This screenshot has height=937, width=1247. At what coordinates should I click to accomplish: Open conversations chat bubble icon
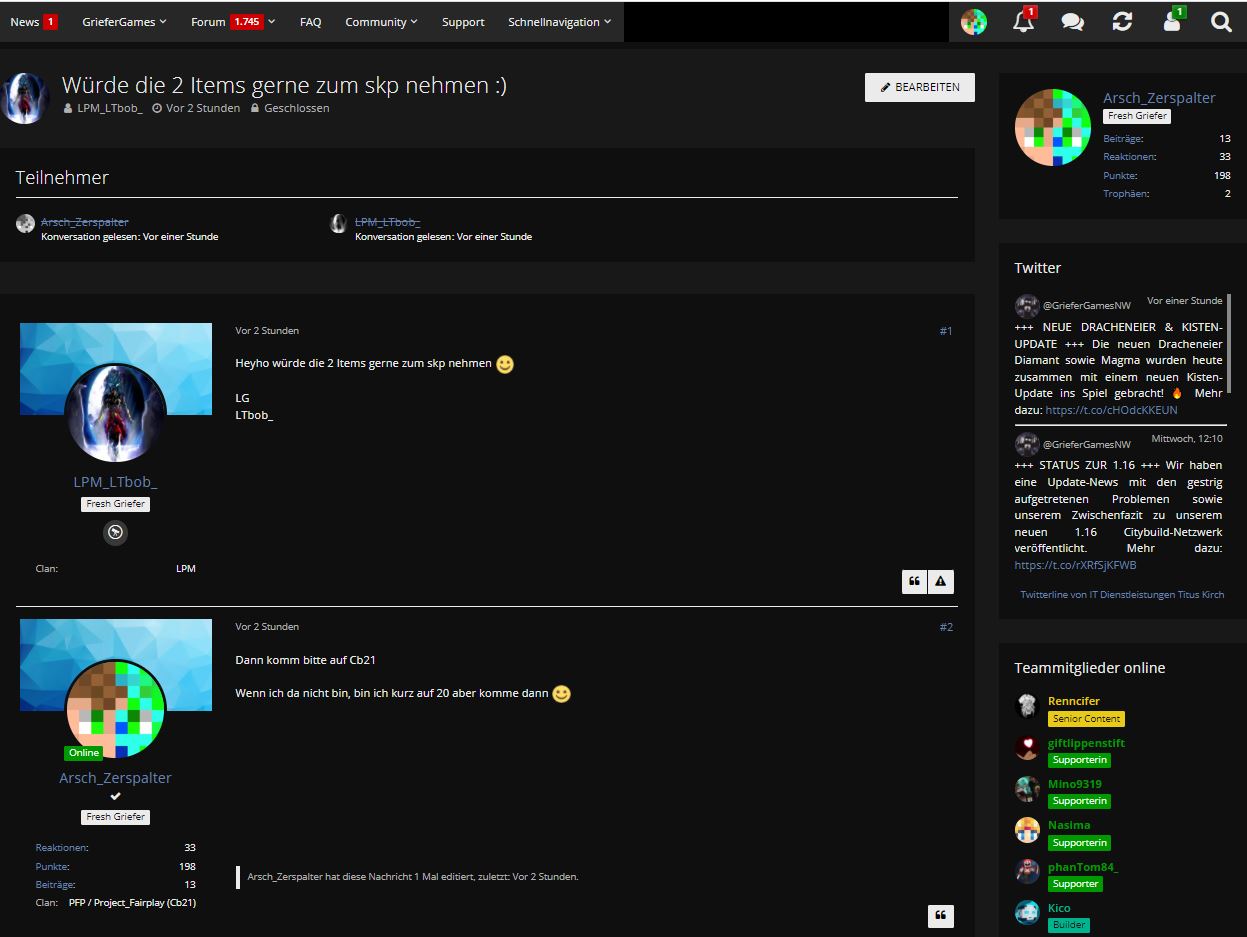(1072, 22)
